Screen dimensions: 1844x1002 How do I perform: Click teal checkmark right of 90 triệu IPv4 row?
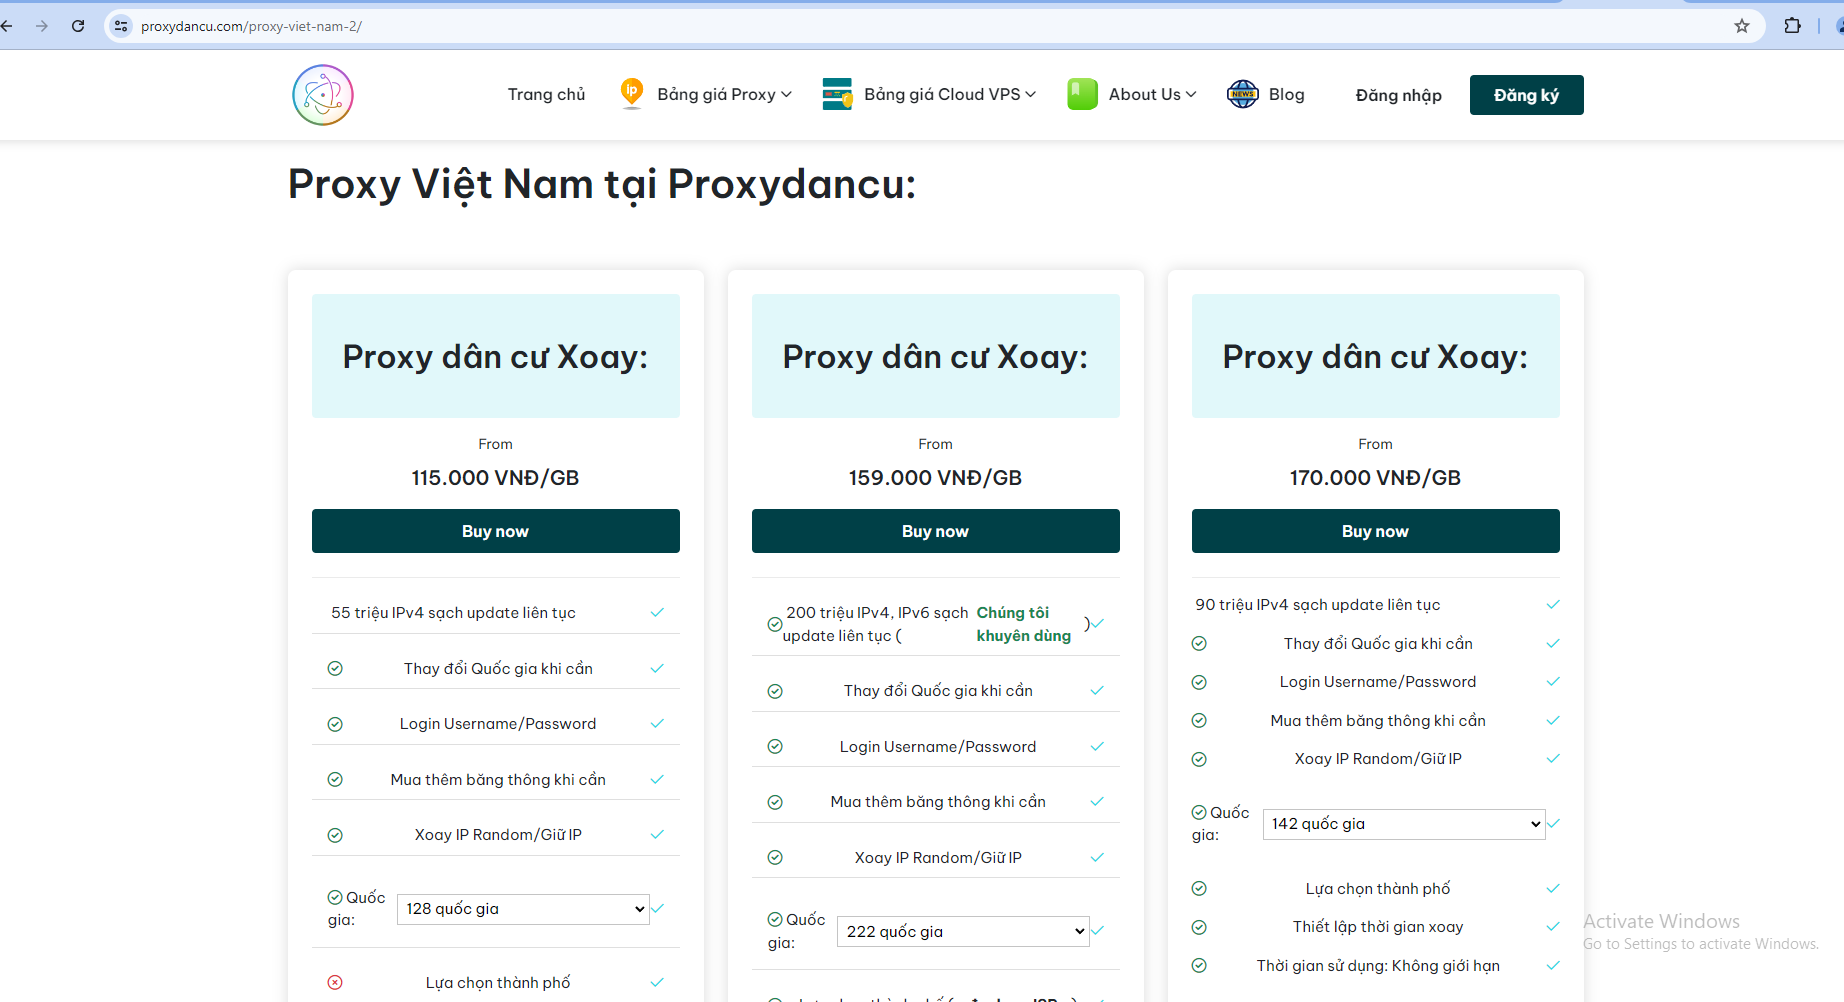pos(1553,604)
